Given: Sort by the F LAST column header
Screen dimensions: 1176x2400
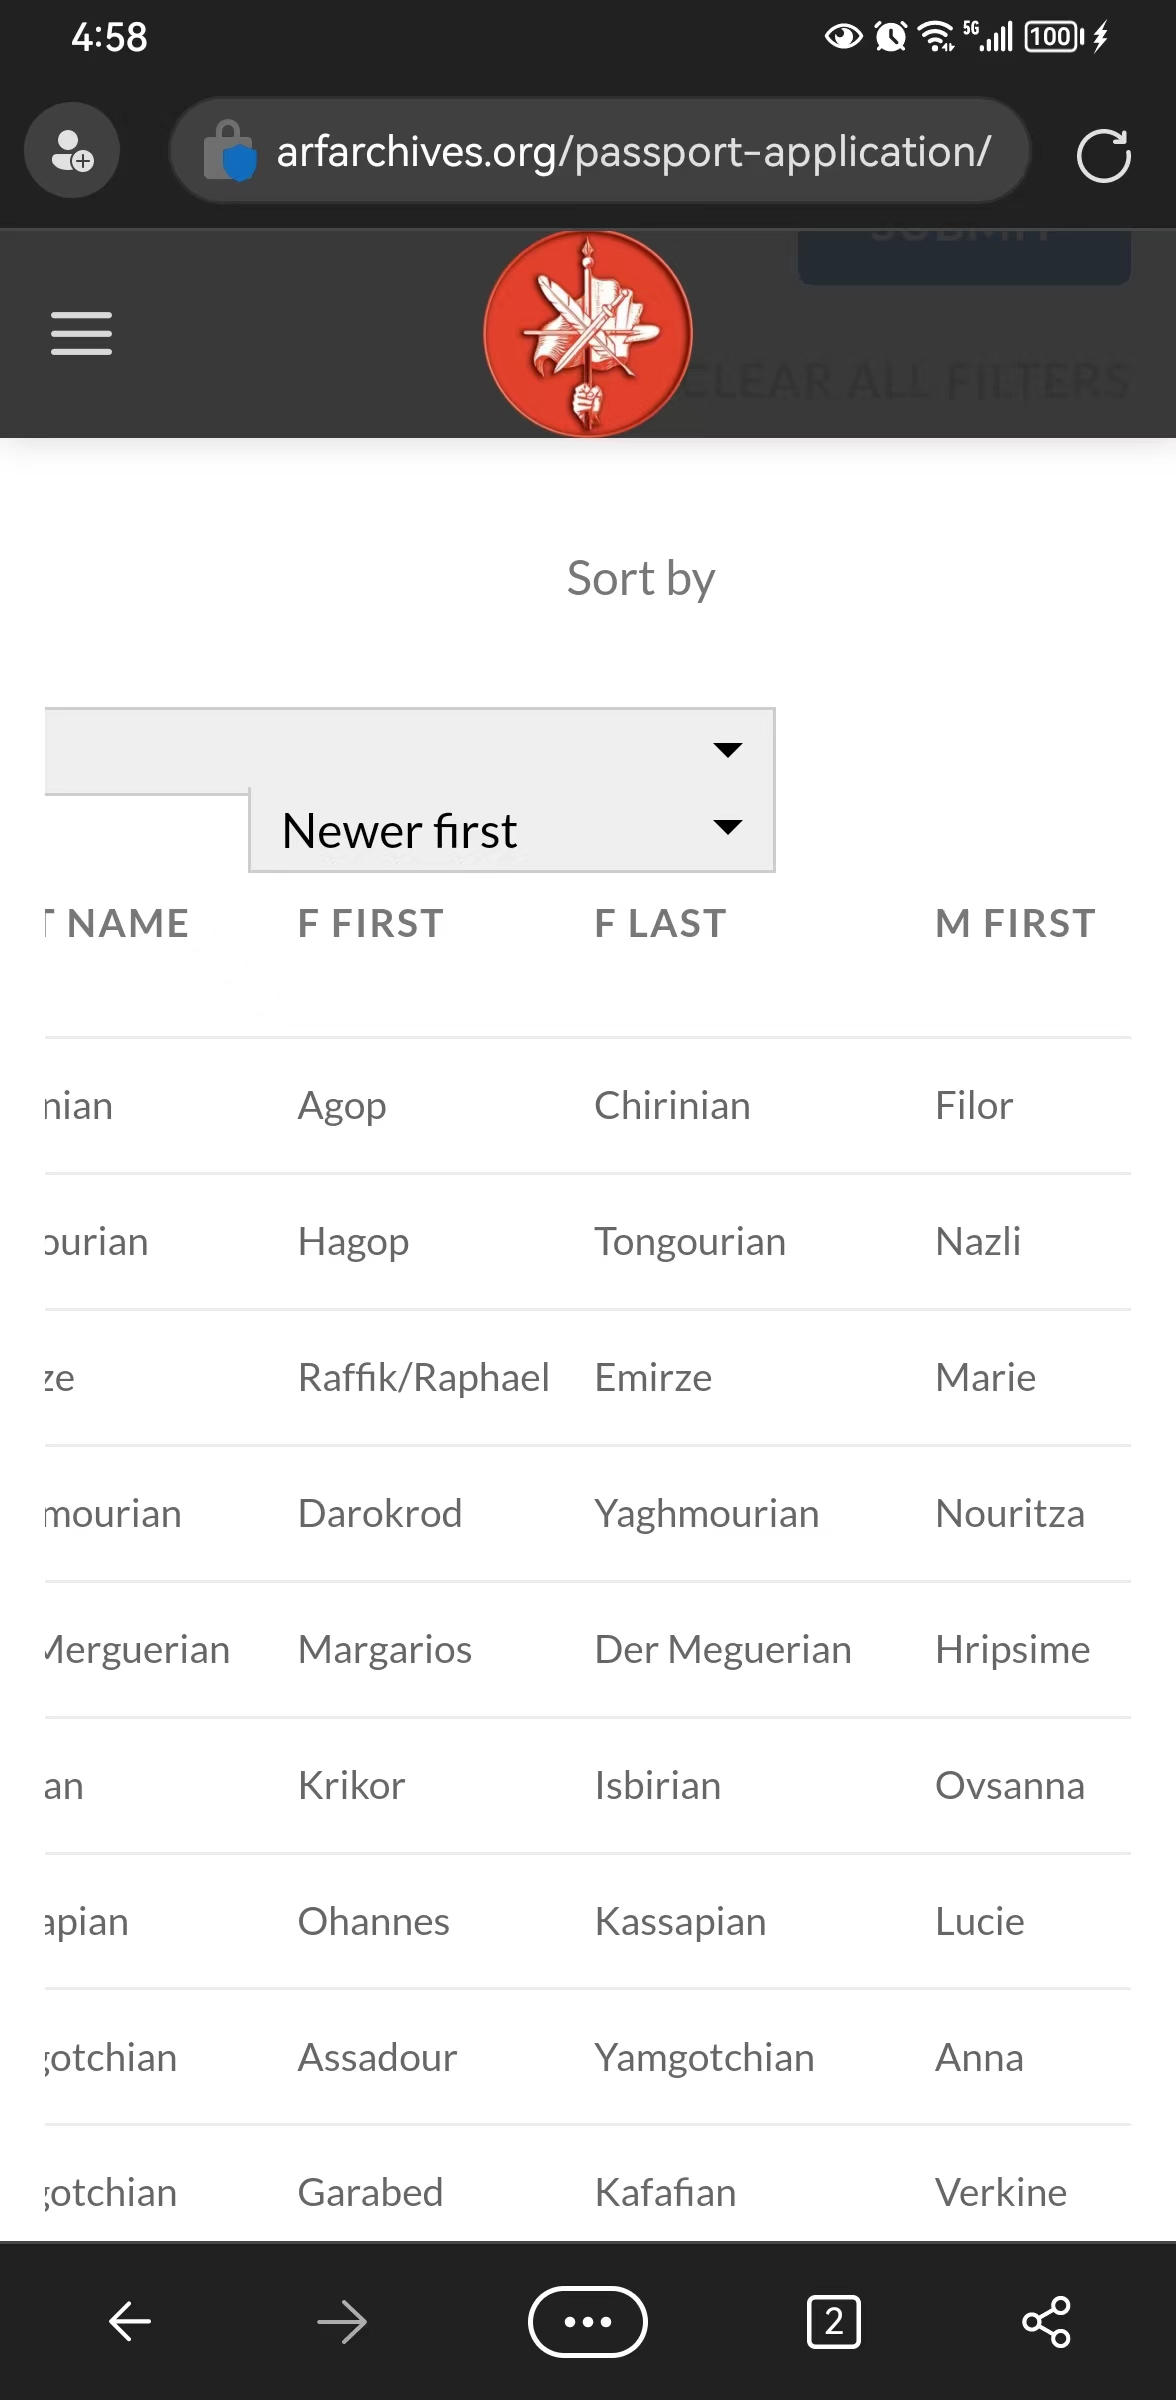Looking at the screenshot, I should pos(660,923).
